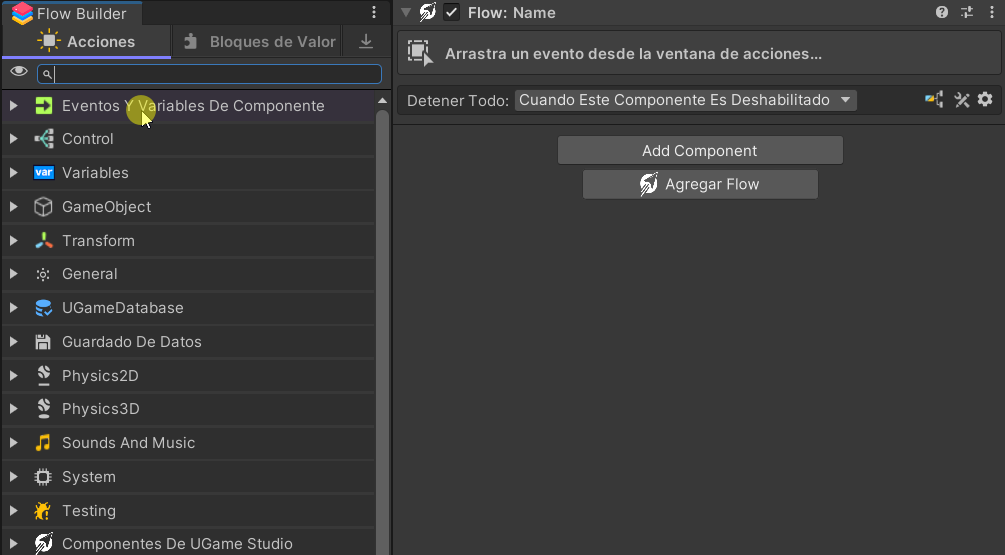Click the Variables category var icon
The image size is (1005, 555).
coord(43,173)
